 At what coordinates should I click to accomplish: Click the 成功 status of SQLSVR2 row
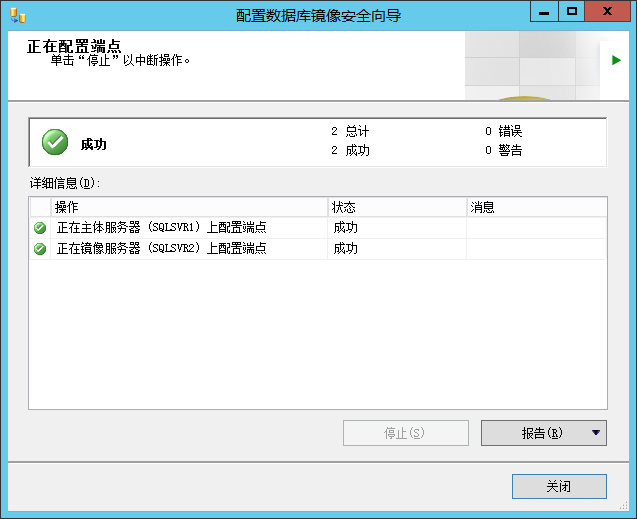coord(345,249)
